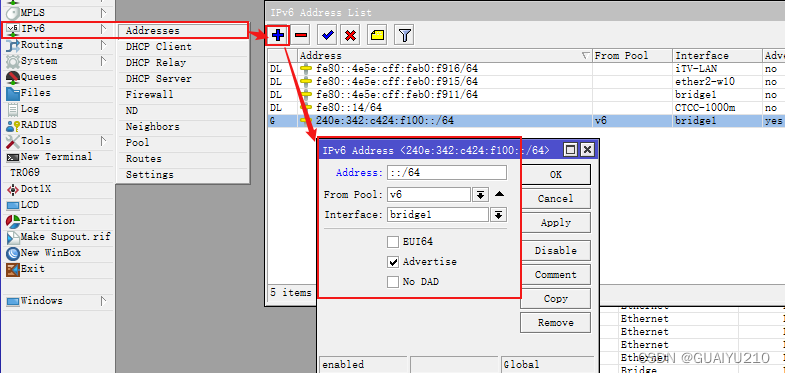Screen dimensions: 785x373
Task: Select Firewall in IPv6 submenu
Action: 183,95
